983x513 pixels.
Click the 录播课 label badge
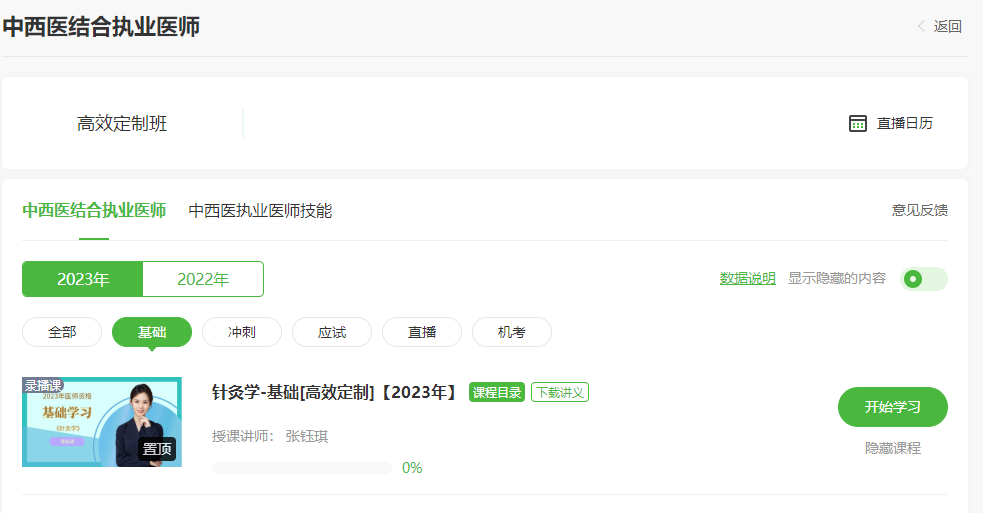(43, 385)
